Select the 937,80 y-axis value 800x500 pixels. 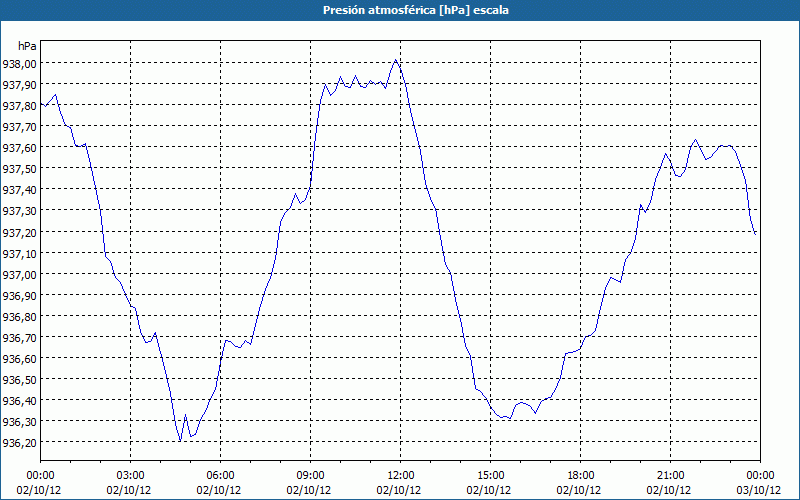pyautogui.click(x=19, y=106)
